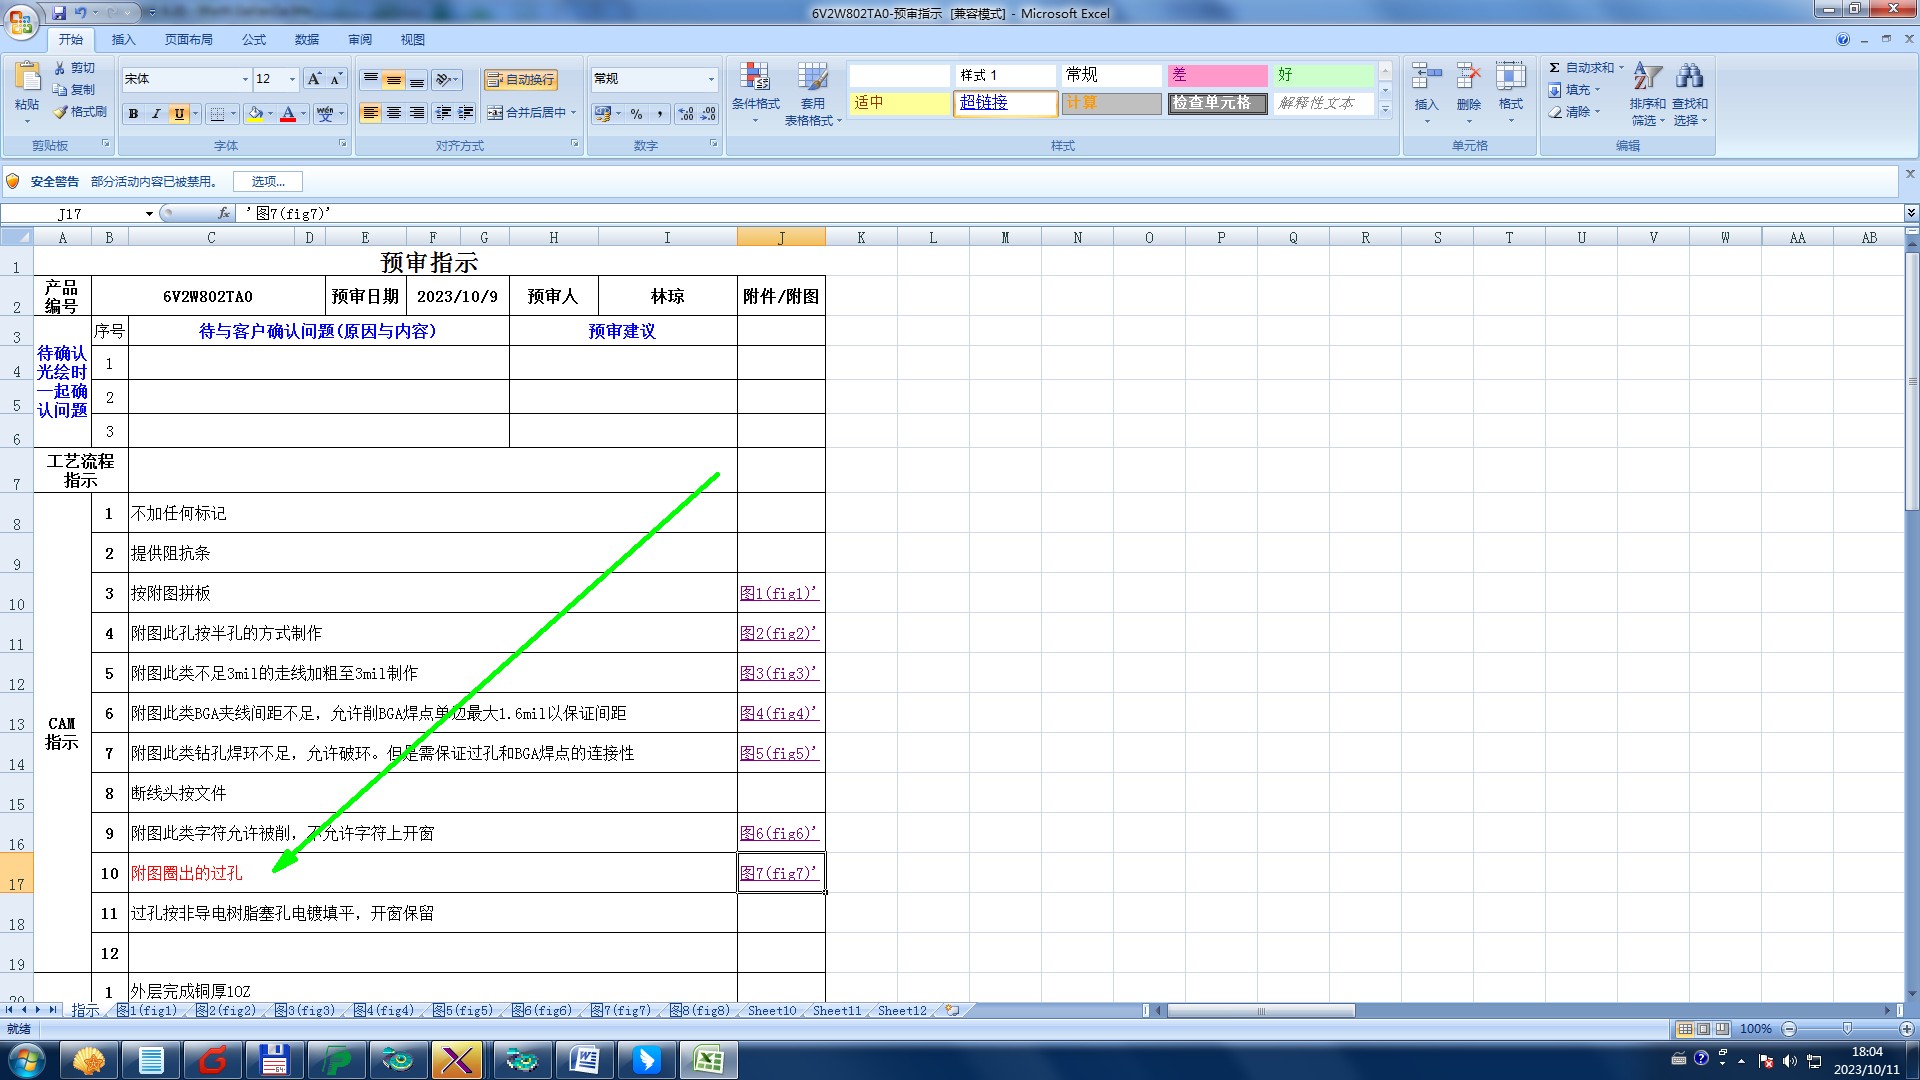Select the Format Painter brush
The image size is (1920, 1080).
pyautogui.click(x=61, y=112)
